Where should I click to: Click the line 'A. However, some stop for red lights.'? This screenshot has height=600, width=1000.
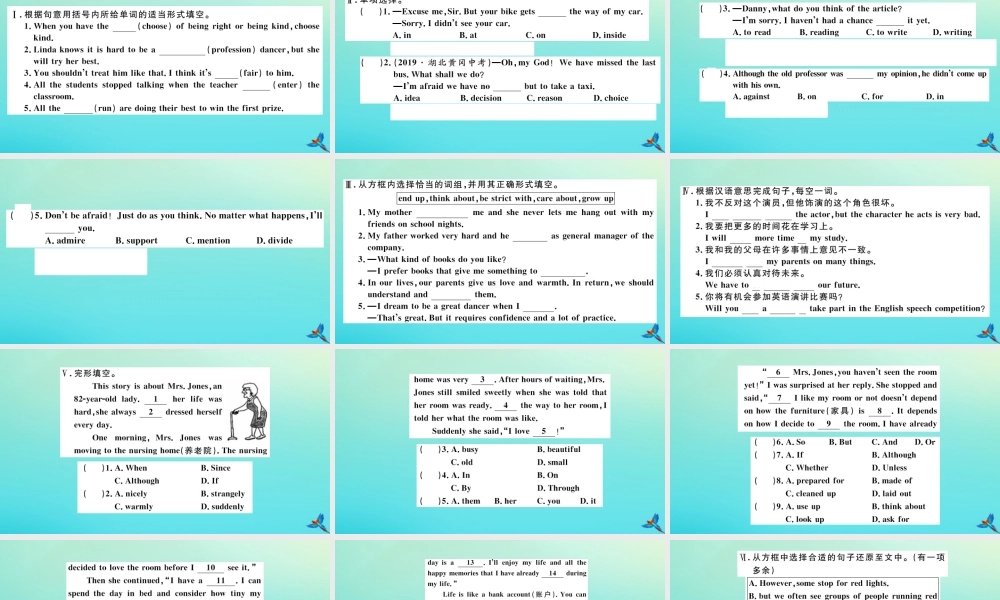click(819, 583)
